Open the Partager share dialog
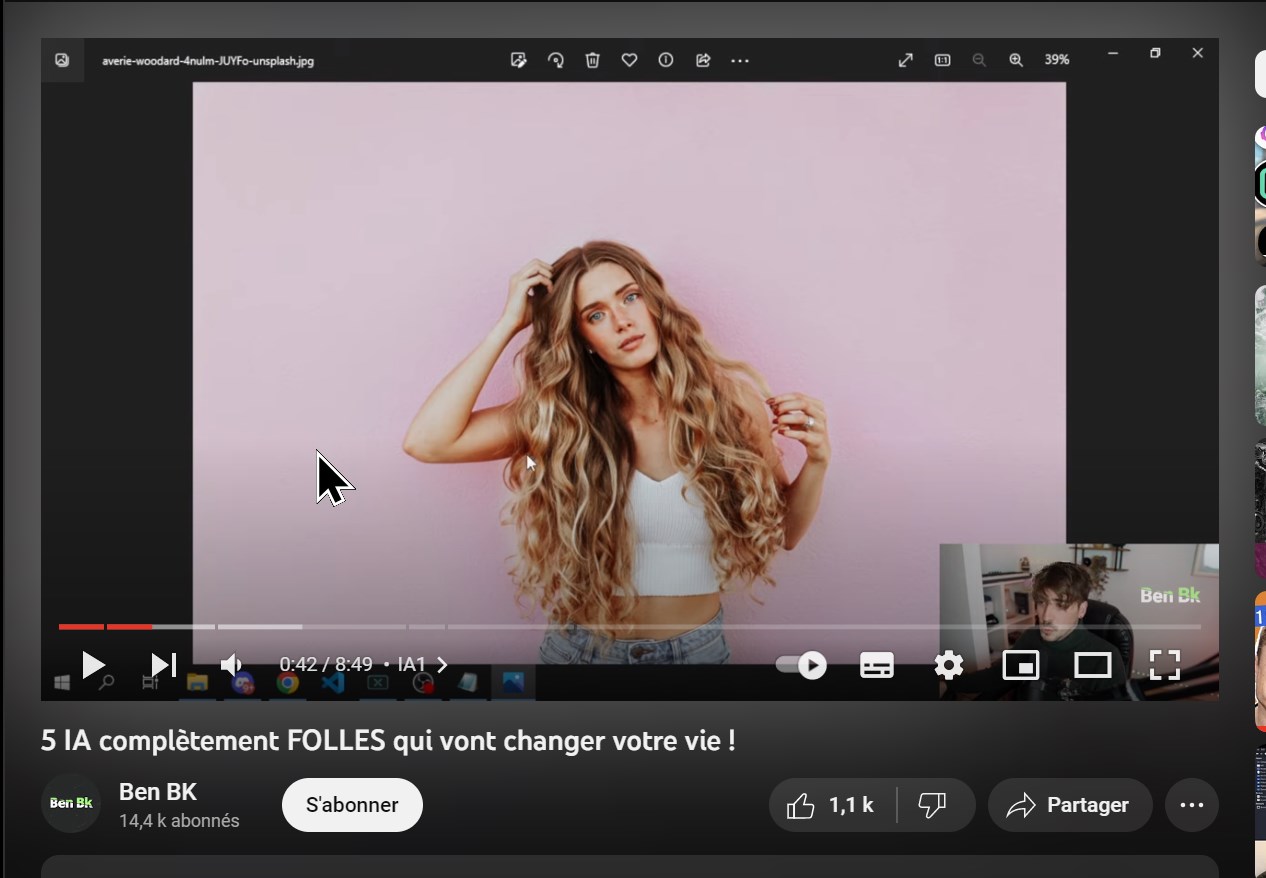 (1069, 805)
